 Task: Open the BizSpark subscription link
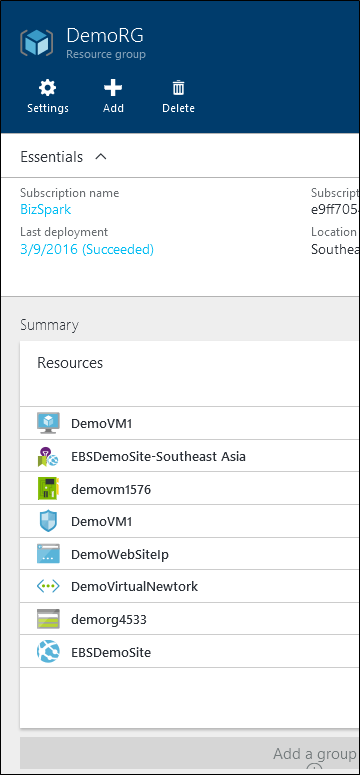[x=45, y=210]
